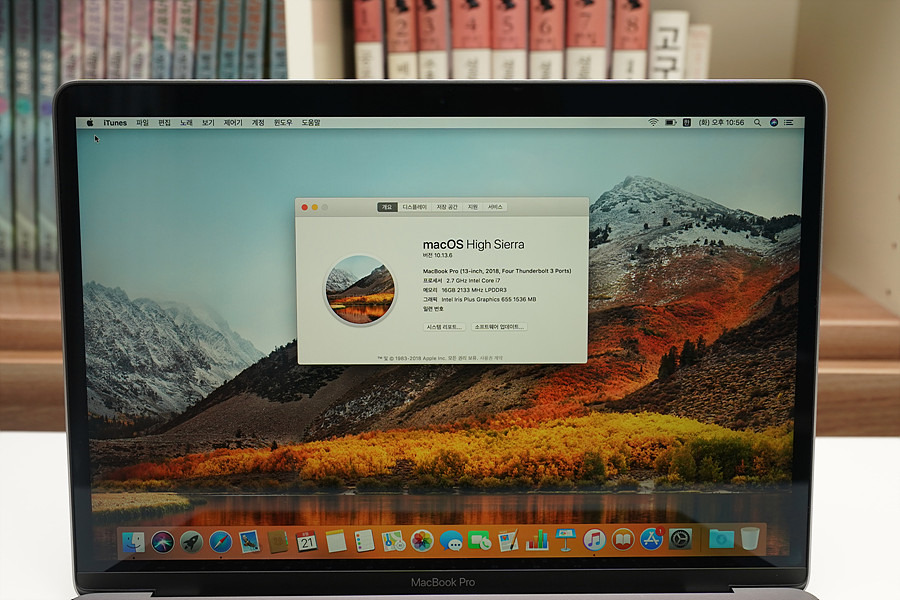Click Wi-Fi status icon in menu bar
This screenshot has height=600, width=900.
click(x=653, y=122)
